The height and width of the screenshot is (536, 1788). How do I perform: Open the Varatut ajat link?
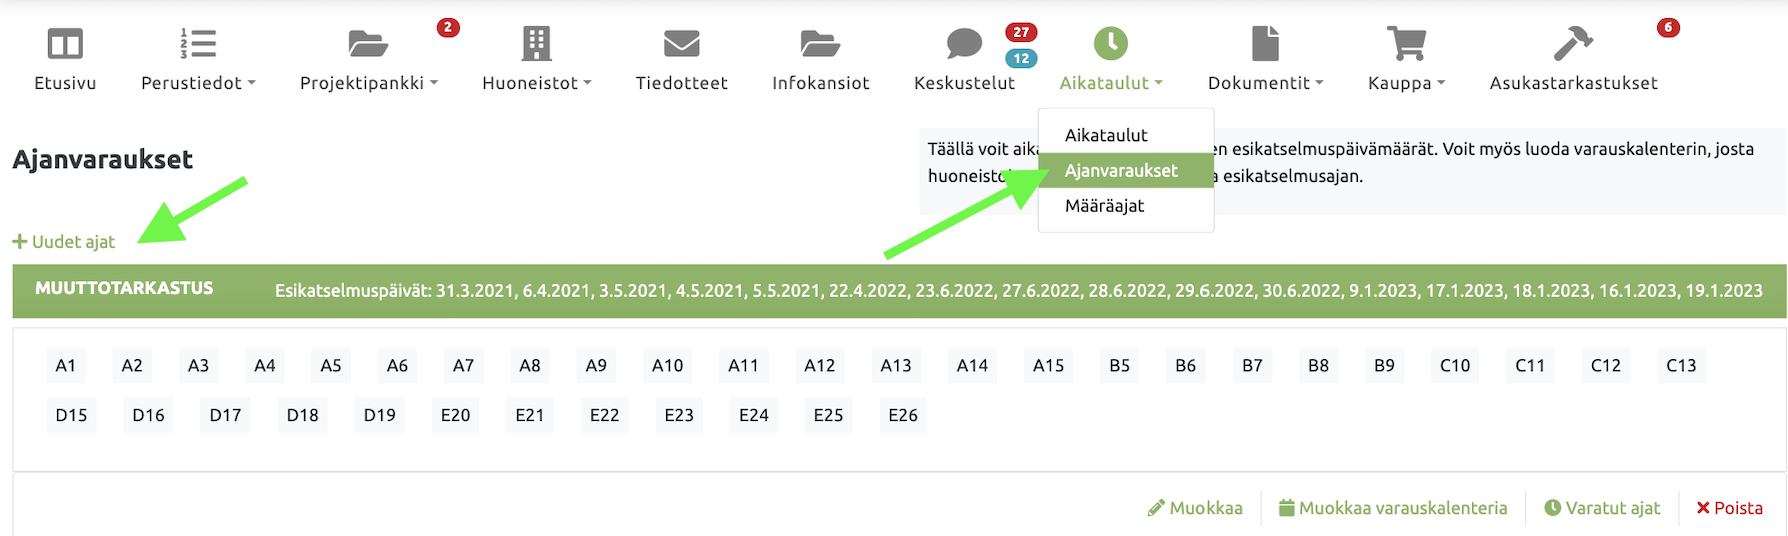pyautogui.click(x=1602, y=508)
